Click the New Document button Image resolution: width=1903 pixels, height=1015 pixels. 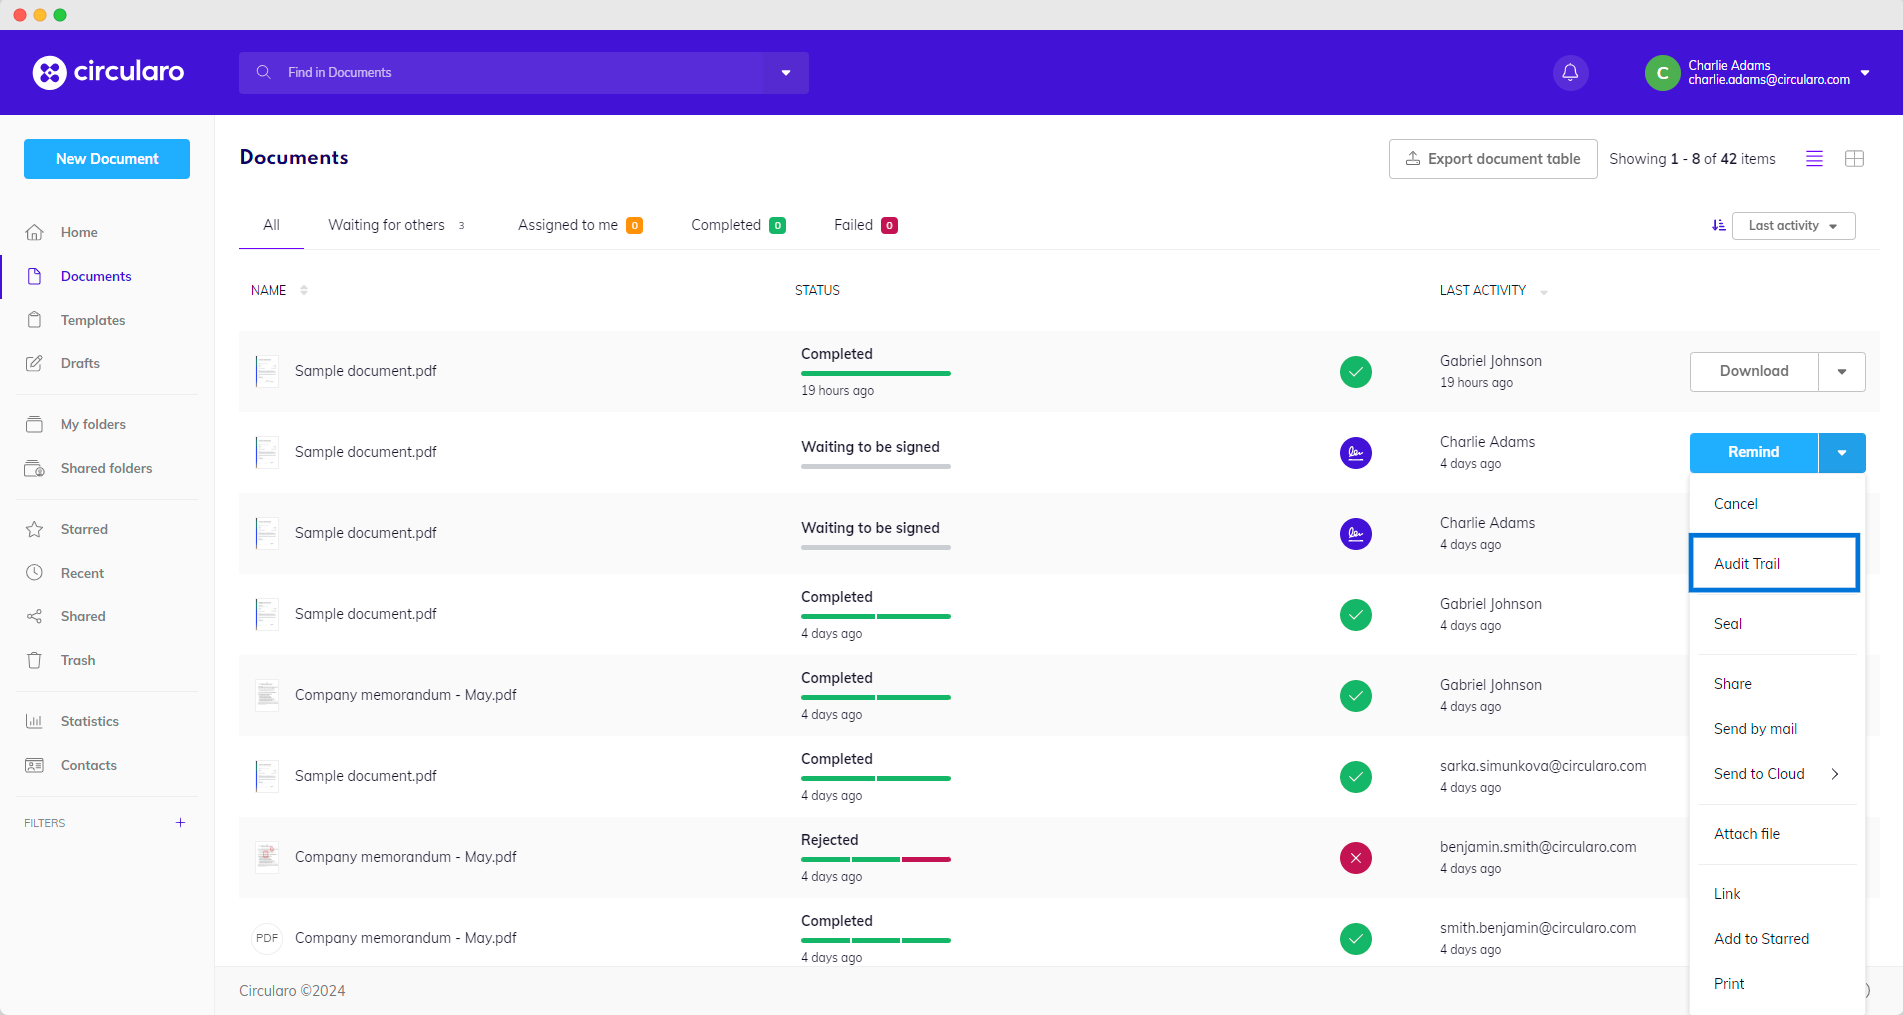[107, 159]
